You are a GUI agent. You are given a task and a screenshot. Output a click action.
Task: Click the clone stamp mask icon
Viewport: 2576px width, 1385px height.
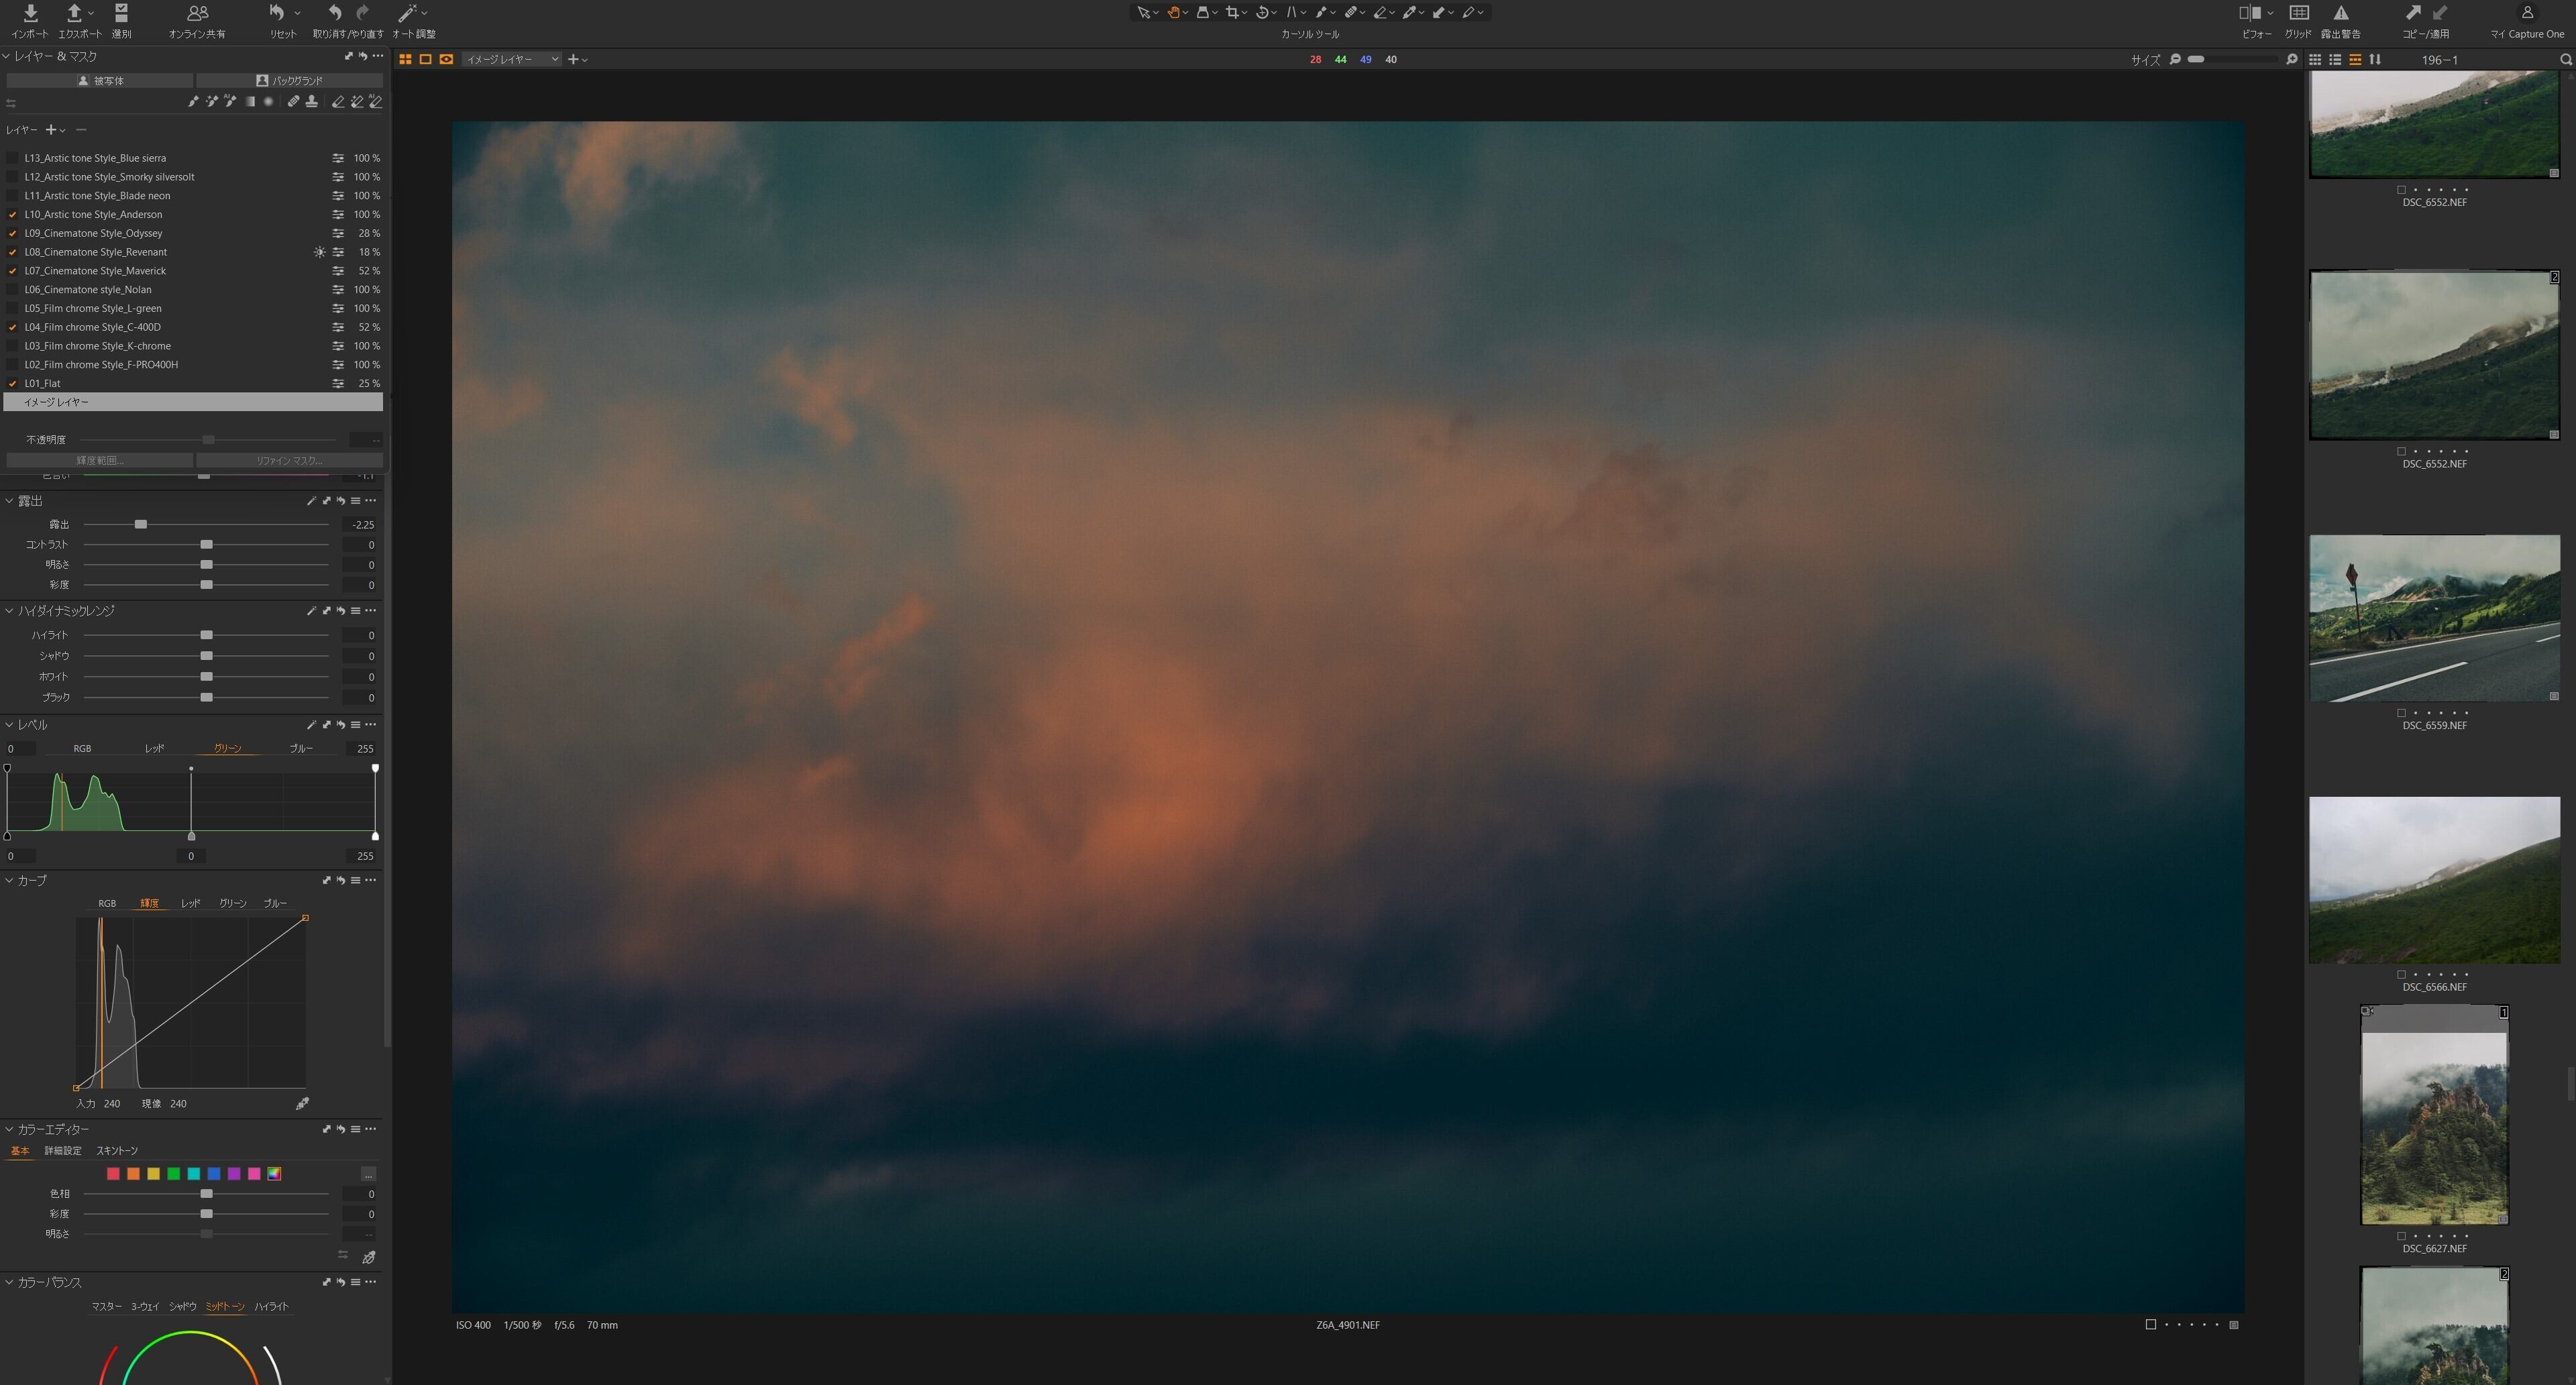312,102
